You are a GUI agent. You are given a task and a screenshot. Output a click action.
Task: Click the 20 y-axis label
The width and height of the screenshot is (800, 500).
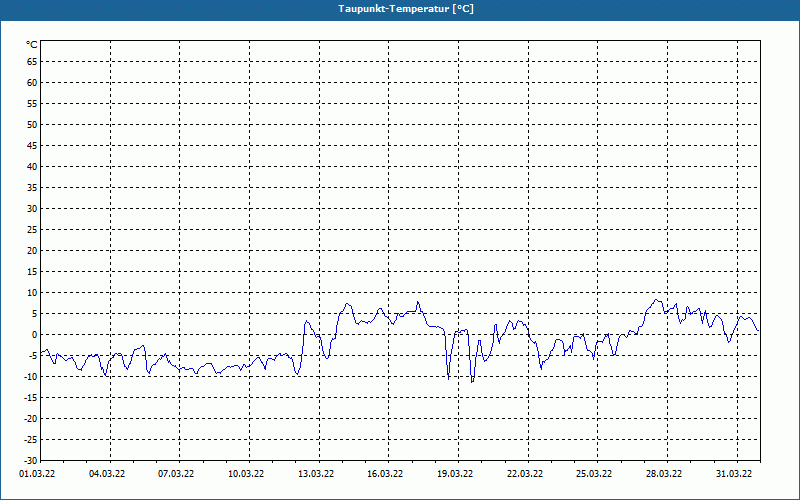pos(32,251)
